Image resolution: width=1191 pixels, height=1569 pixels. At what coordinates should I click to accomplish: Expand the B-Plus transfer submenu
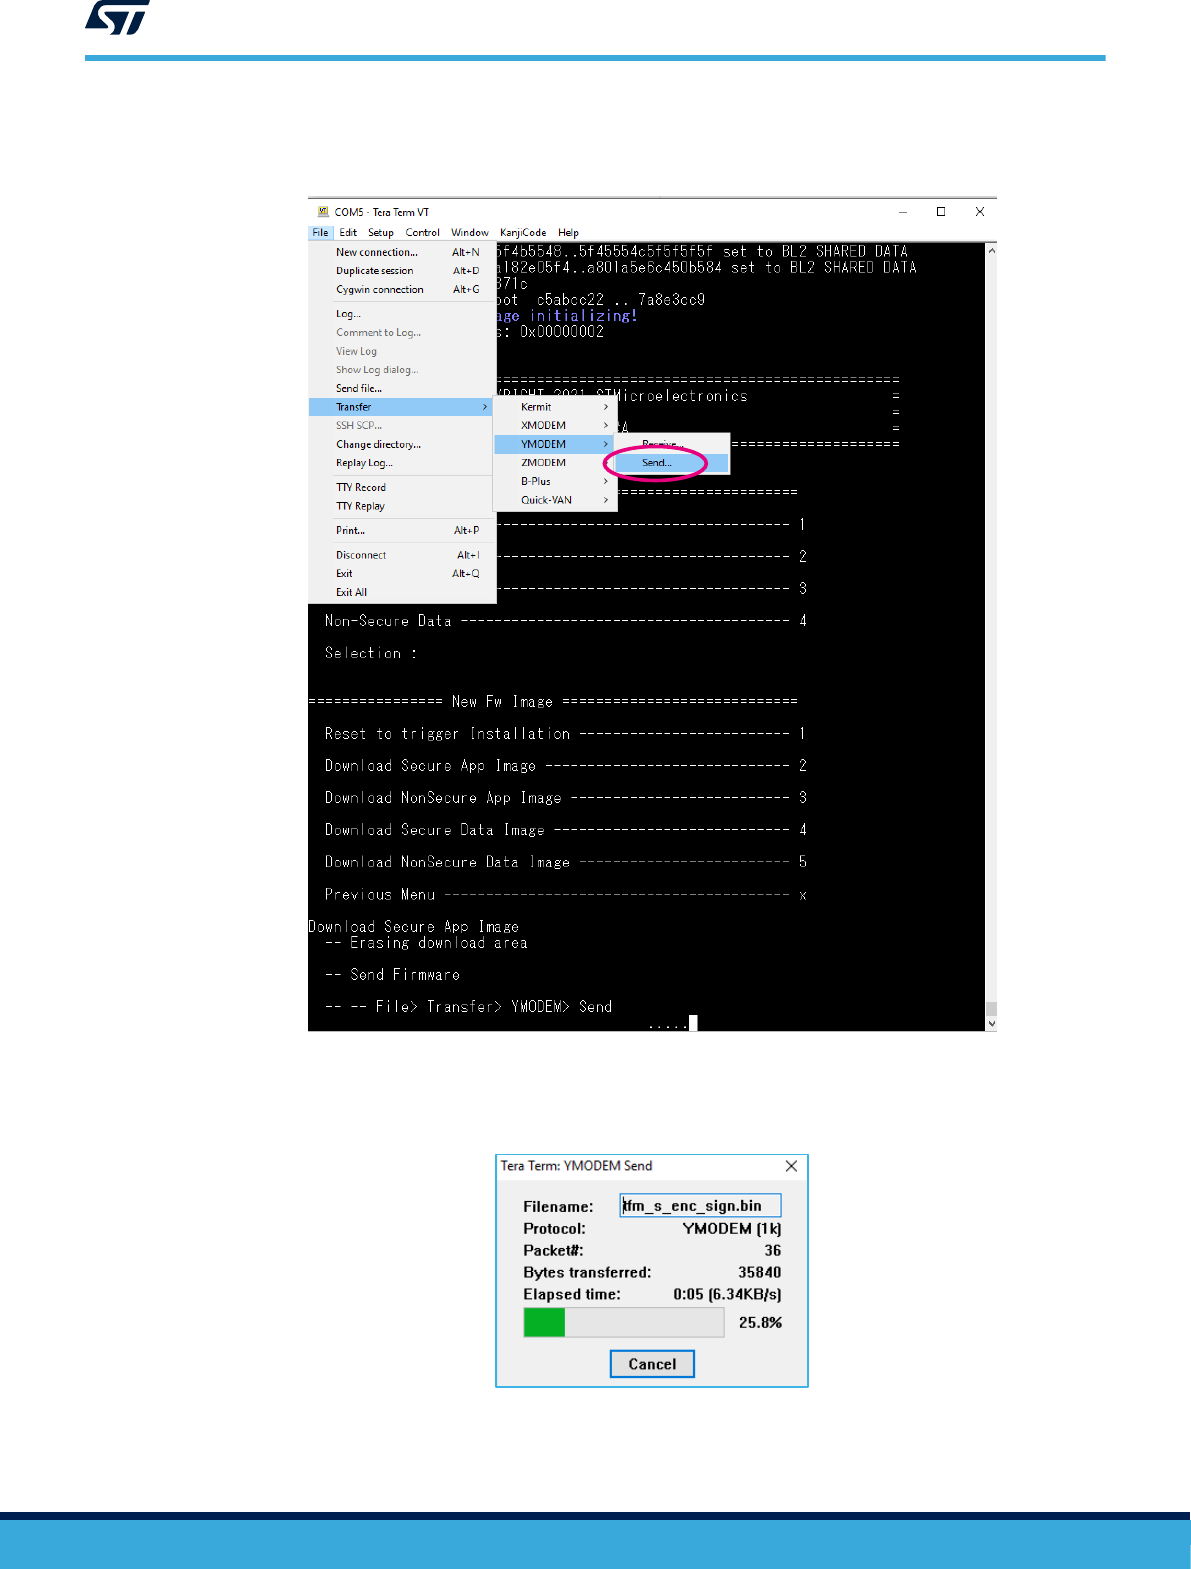[x=555, y=482]
